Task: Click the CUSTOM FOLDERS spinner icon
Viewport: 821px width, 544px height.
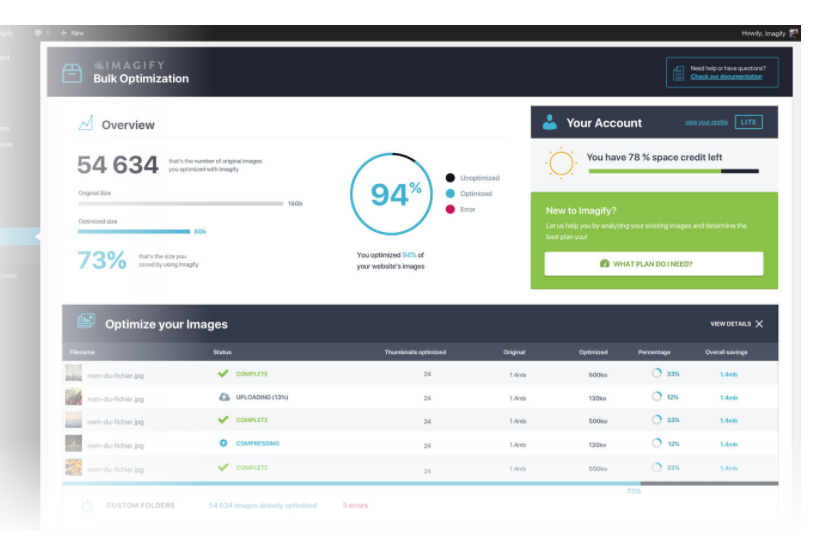Action: tap(87, 505)
